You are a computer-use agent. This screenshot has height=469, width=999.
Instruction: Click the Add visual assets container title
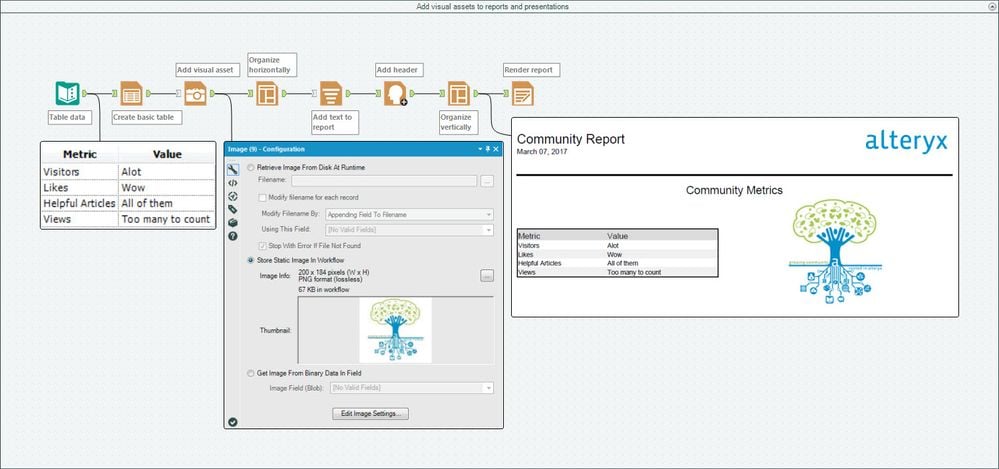click(492, 6)
